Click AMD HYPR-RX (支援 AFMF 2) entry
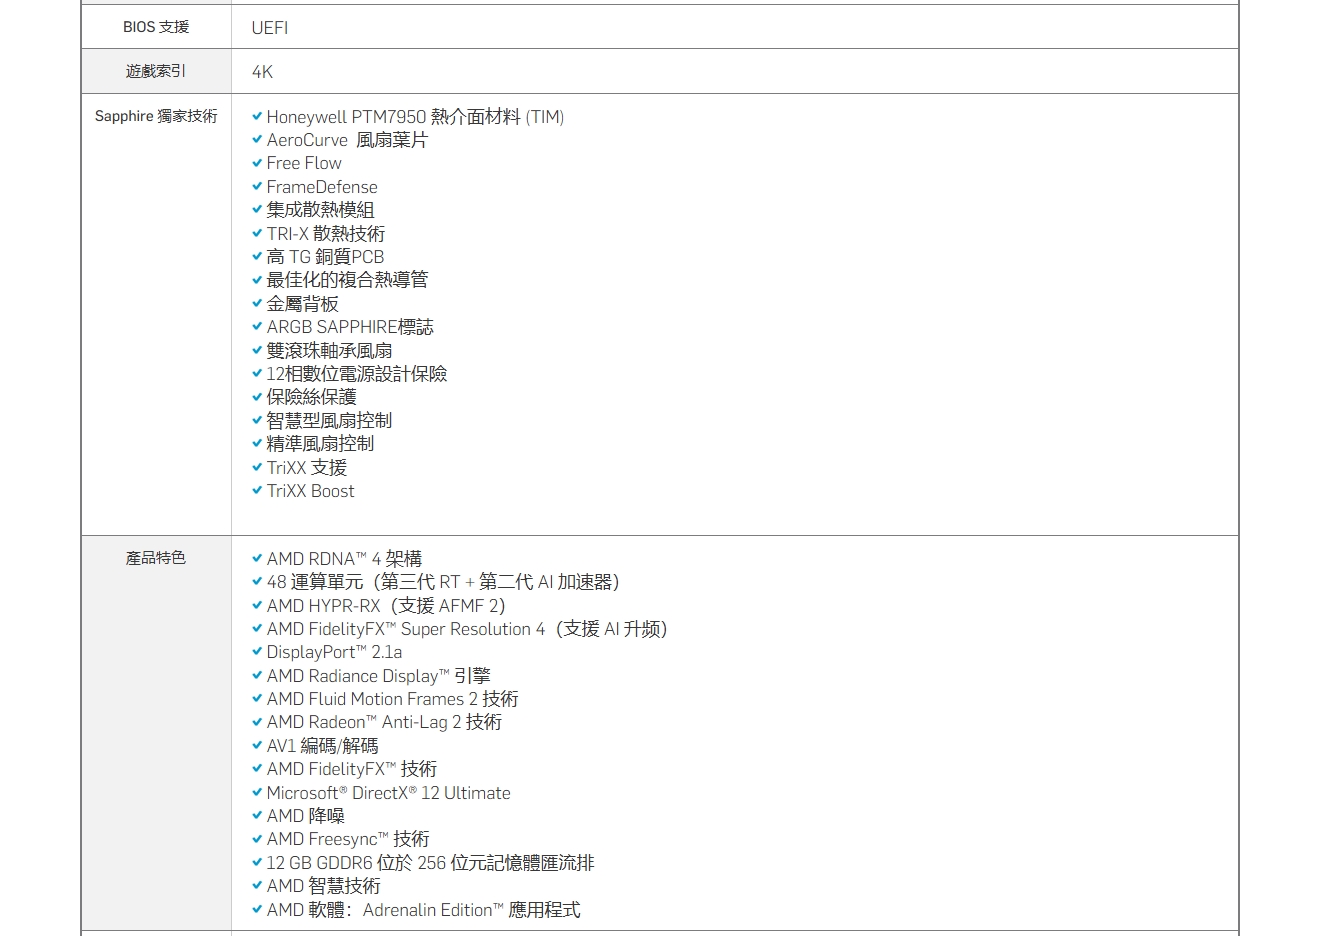The height and width of the screenshot is (936, 1321). 385,606
